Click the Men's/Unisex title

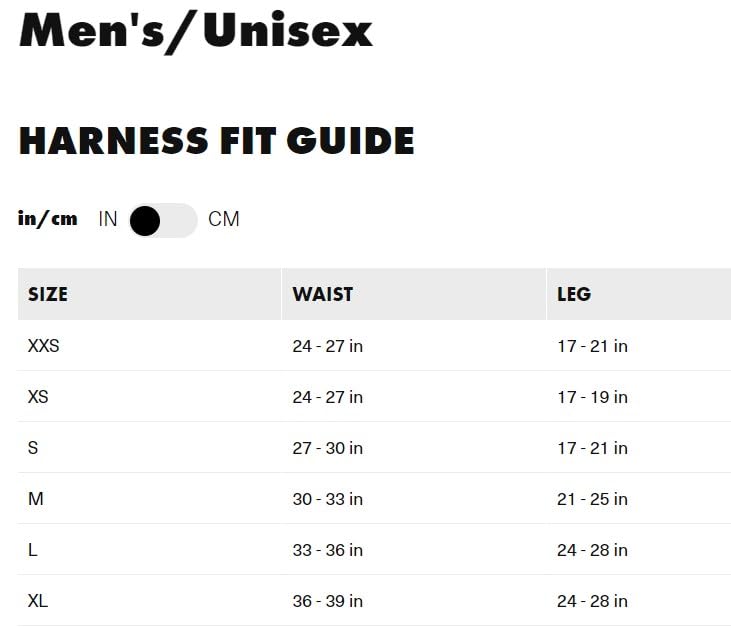point(196,30)
